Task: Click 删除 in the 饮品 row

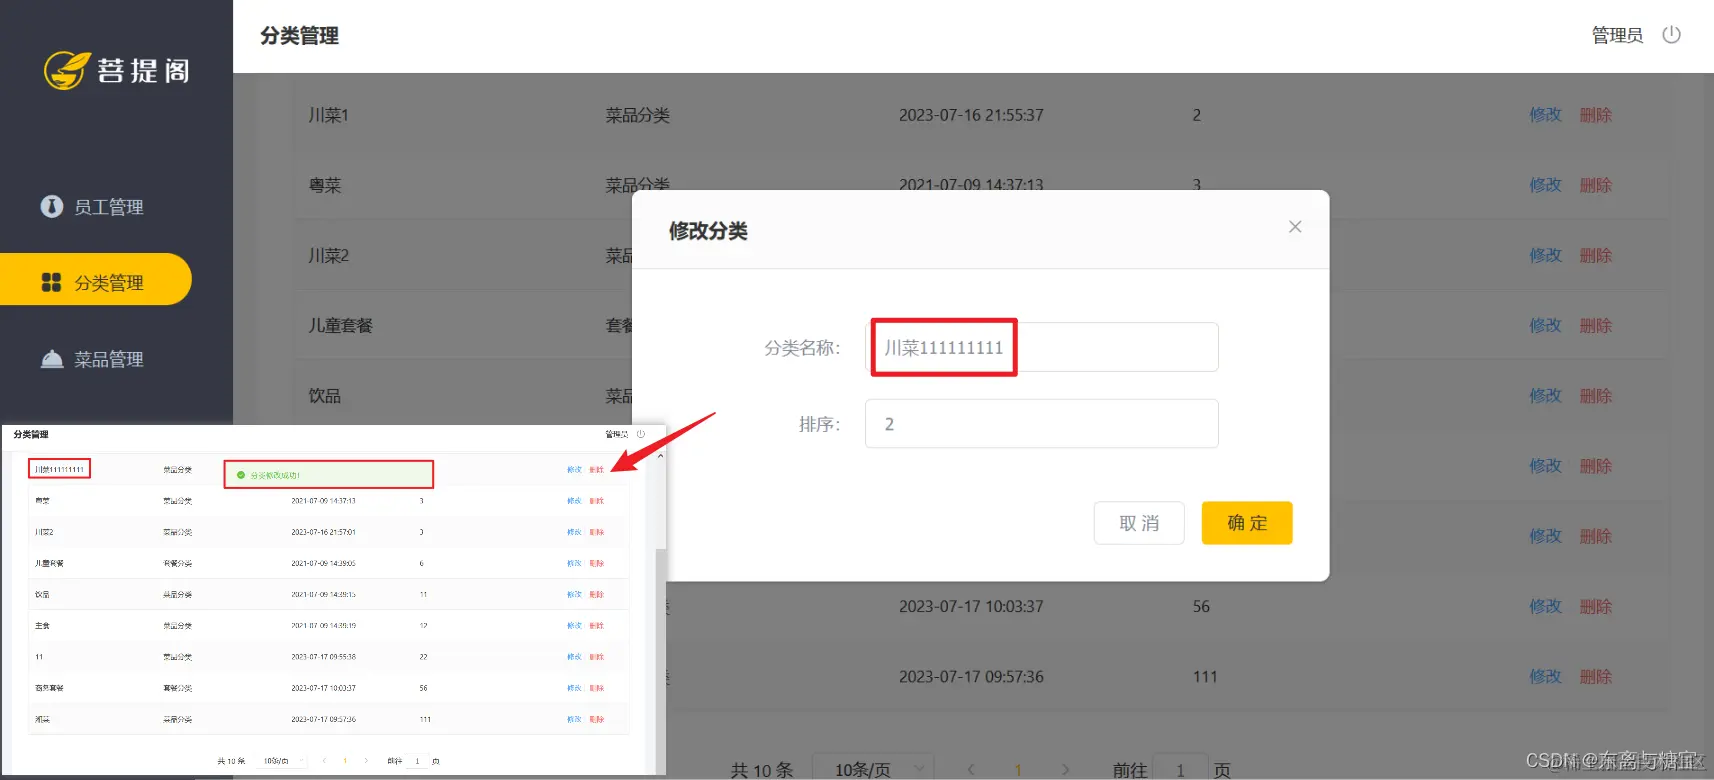Action: 1596,396
